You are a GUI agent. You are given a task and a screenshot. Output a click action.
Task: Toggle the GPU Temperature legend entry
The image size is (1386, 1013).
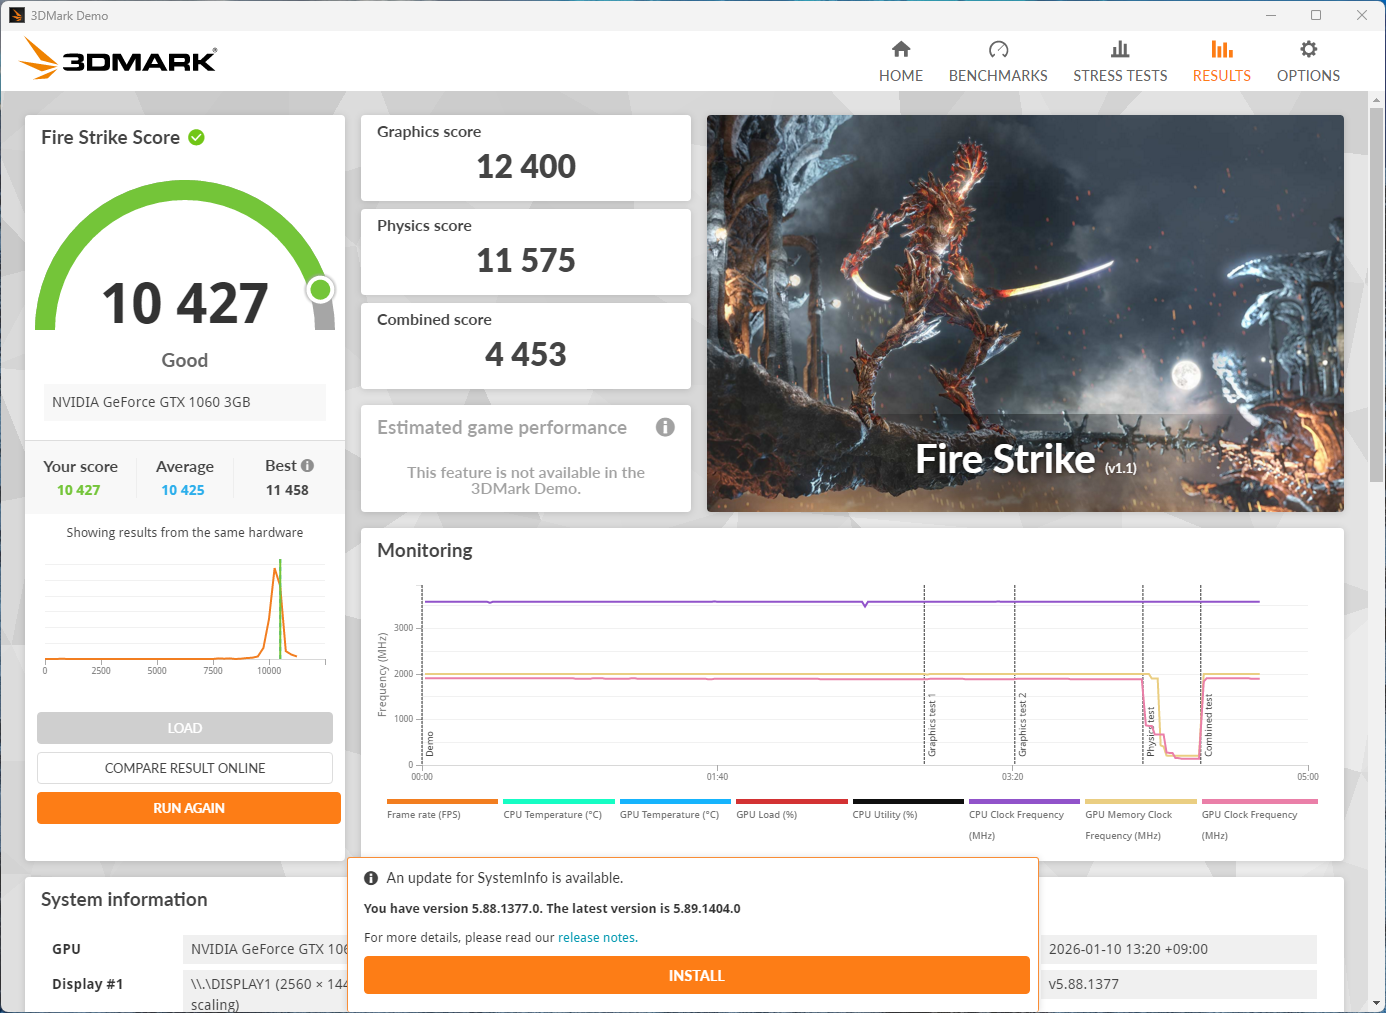click(x=675, y=809)
